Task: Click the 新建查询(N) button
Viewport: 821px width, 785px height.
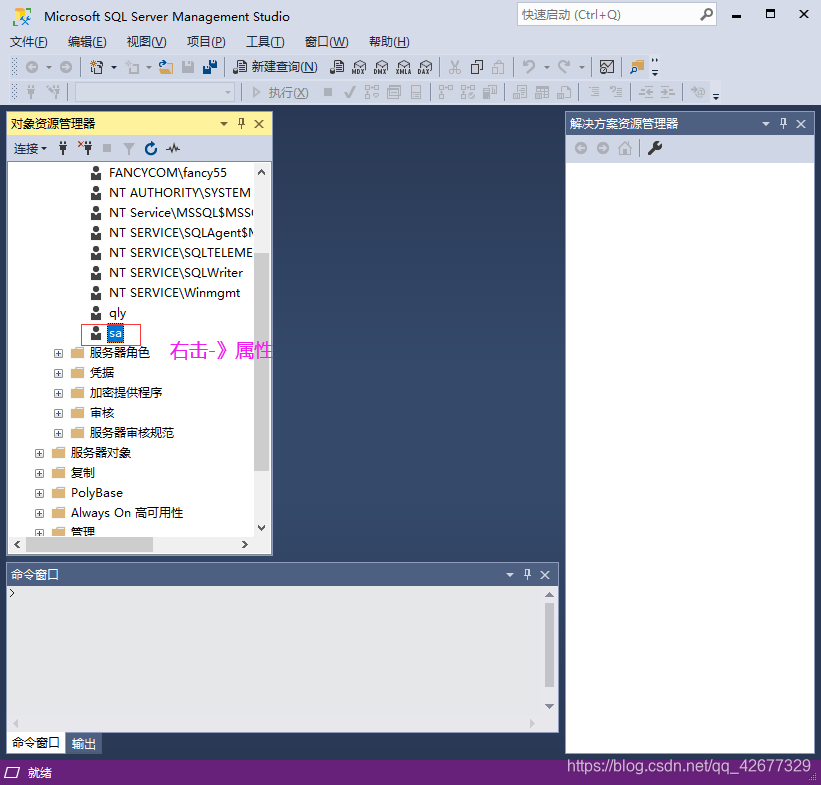Action: 275,67
